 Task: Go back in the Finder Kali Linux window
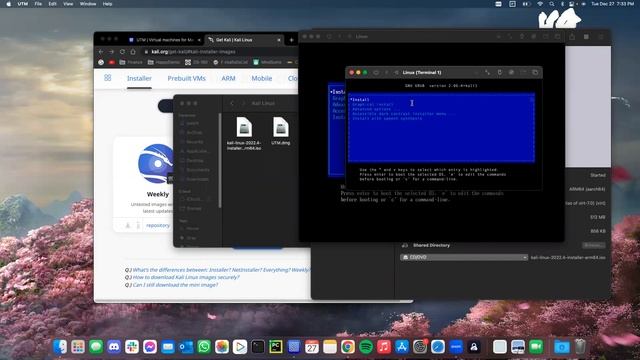click(x=232, y=103)
